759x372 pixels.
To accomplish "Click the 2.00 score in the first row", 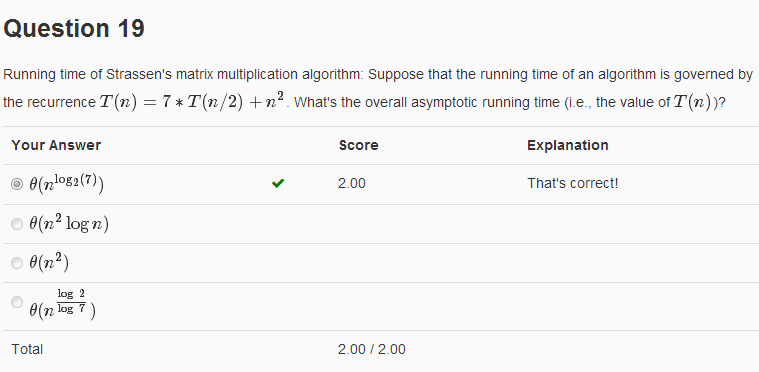I will tap(352, 183).
